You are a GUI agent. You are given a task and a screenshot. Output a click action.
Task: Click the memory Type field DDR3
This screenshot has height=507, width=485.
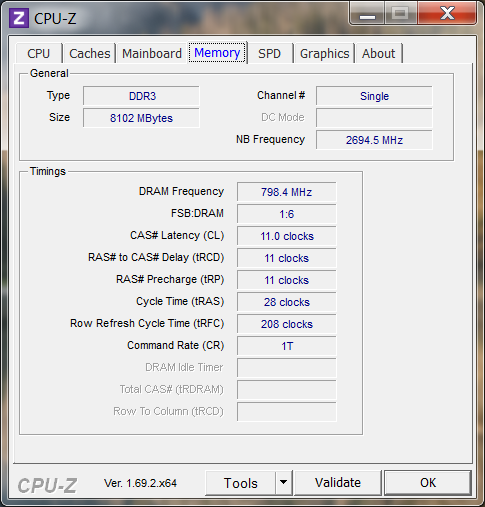click(x=141, y=96)
